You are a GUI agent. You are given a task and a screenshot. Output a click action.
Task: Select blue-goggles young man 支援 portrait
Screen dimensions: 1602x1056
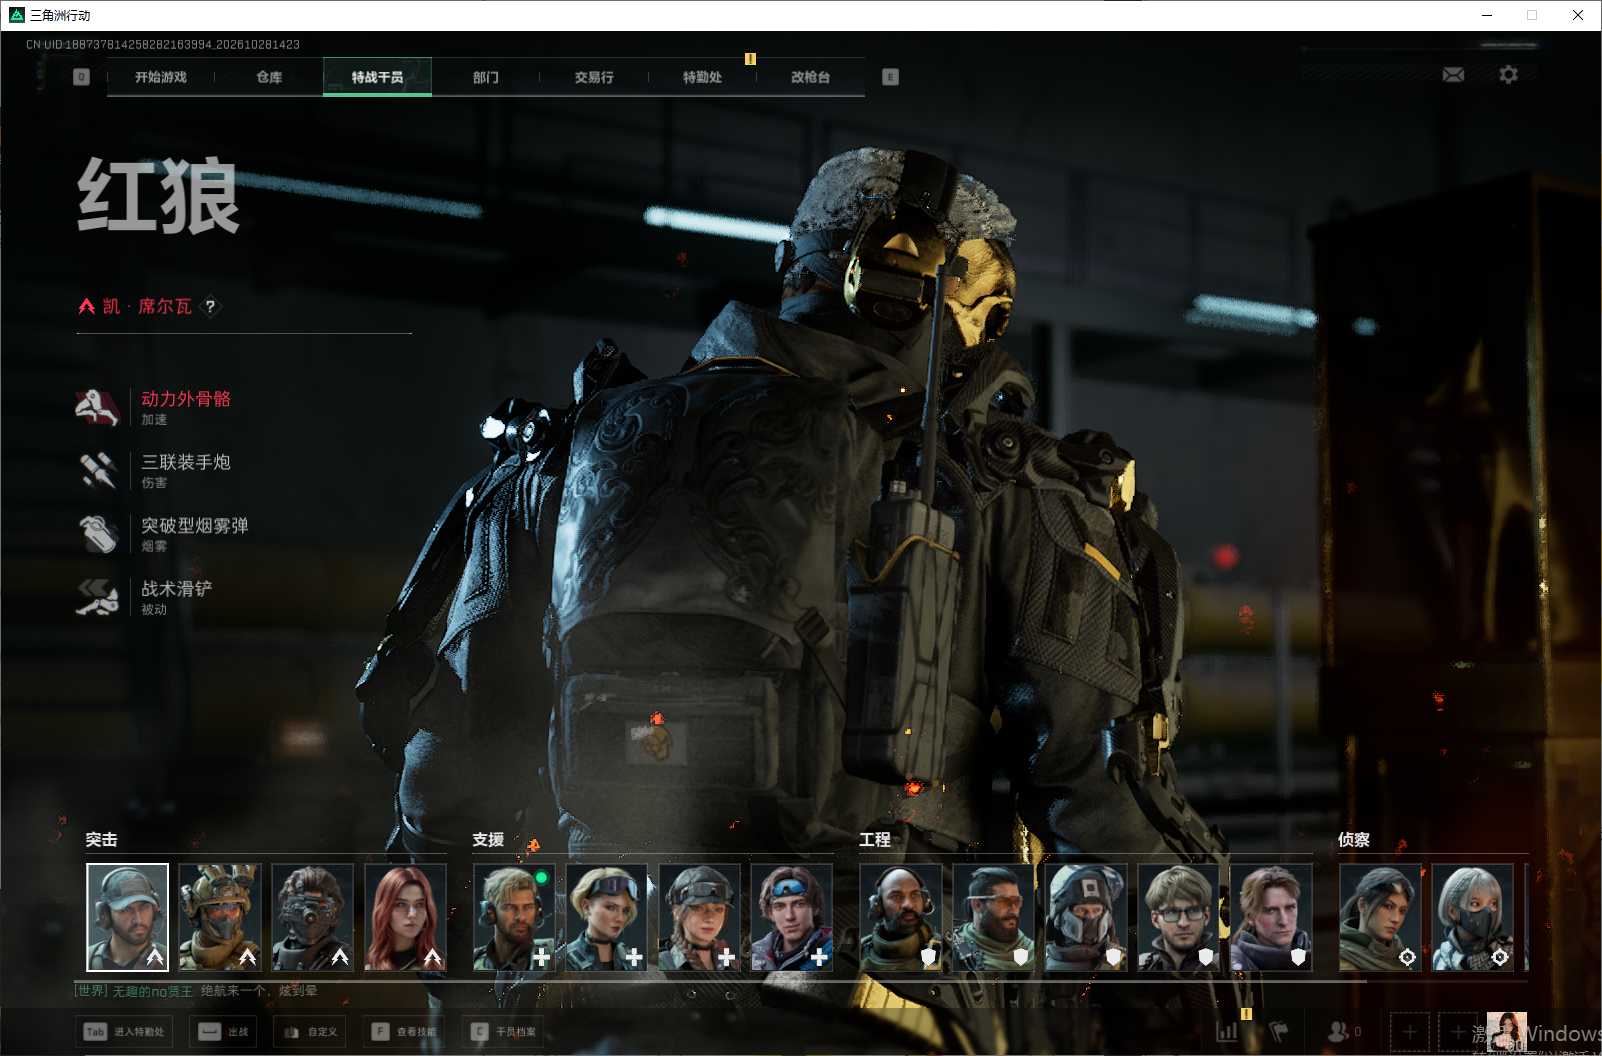tap(792, 917)
